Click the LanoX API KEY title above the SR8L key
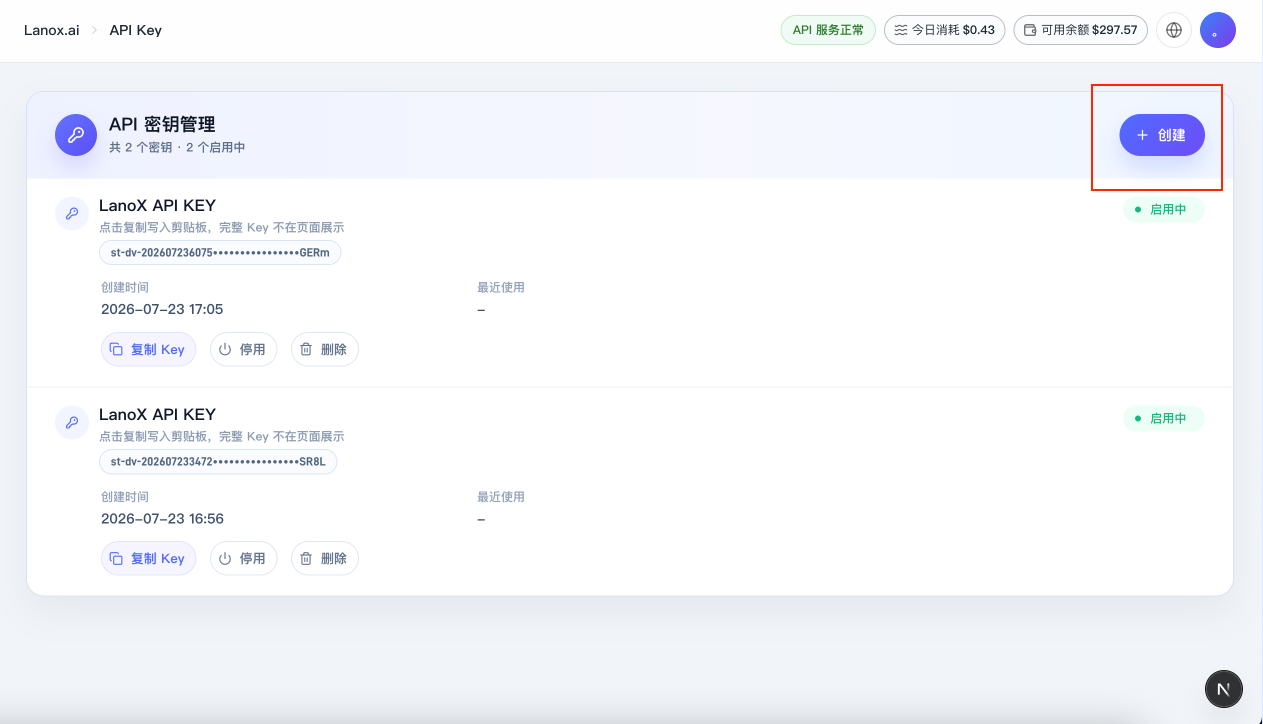Screen dimensions: 1263x724 (x=157, y=414)
